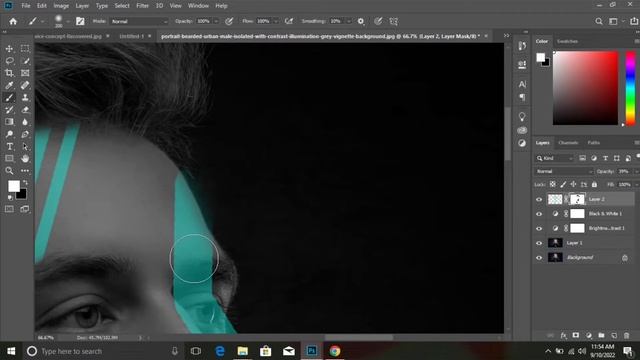The width and height of the screenshot is (640, 360).
Task: Select the Move tool
Action: (9, 48)
